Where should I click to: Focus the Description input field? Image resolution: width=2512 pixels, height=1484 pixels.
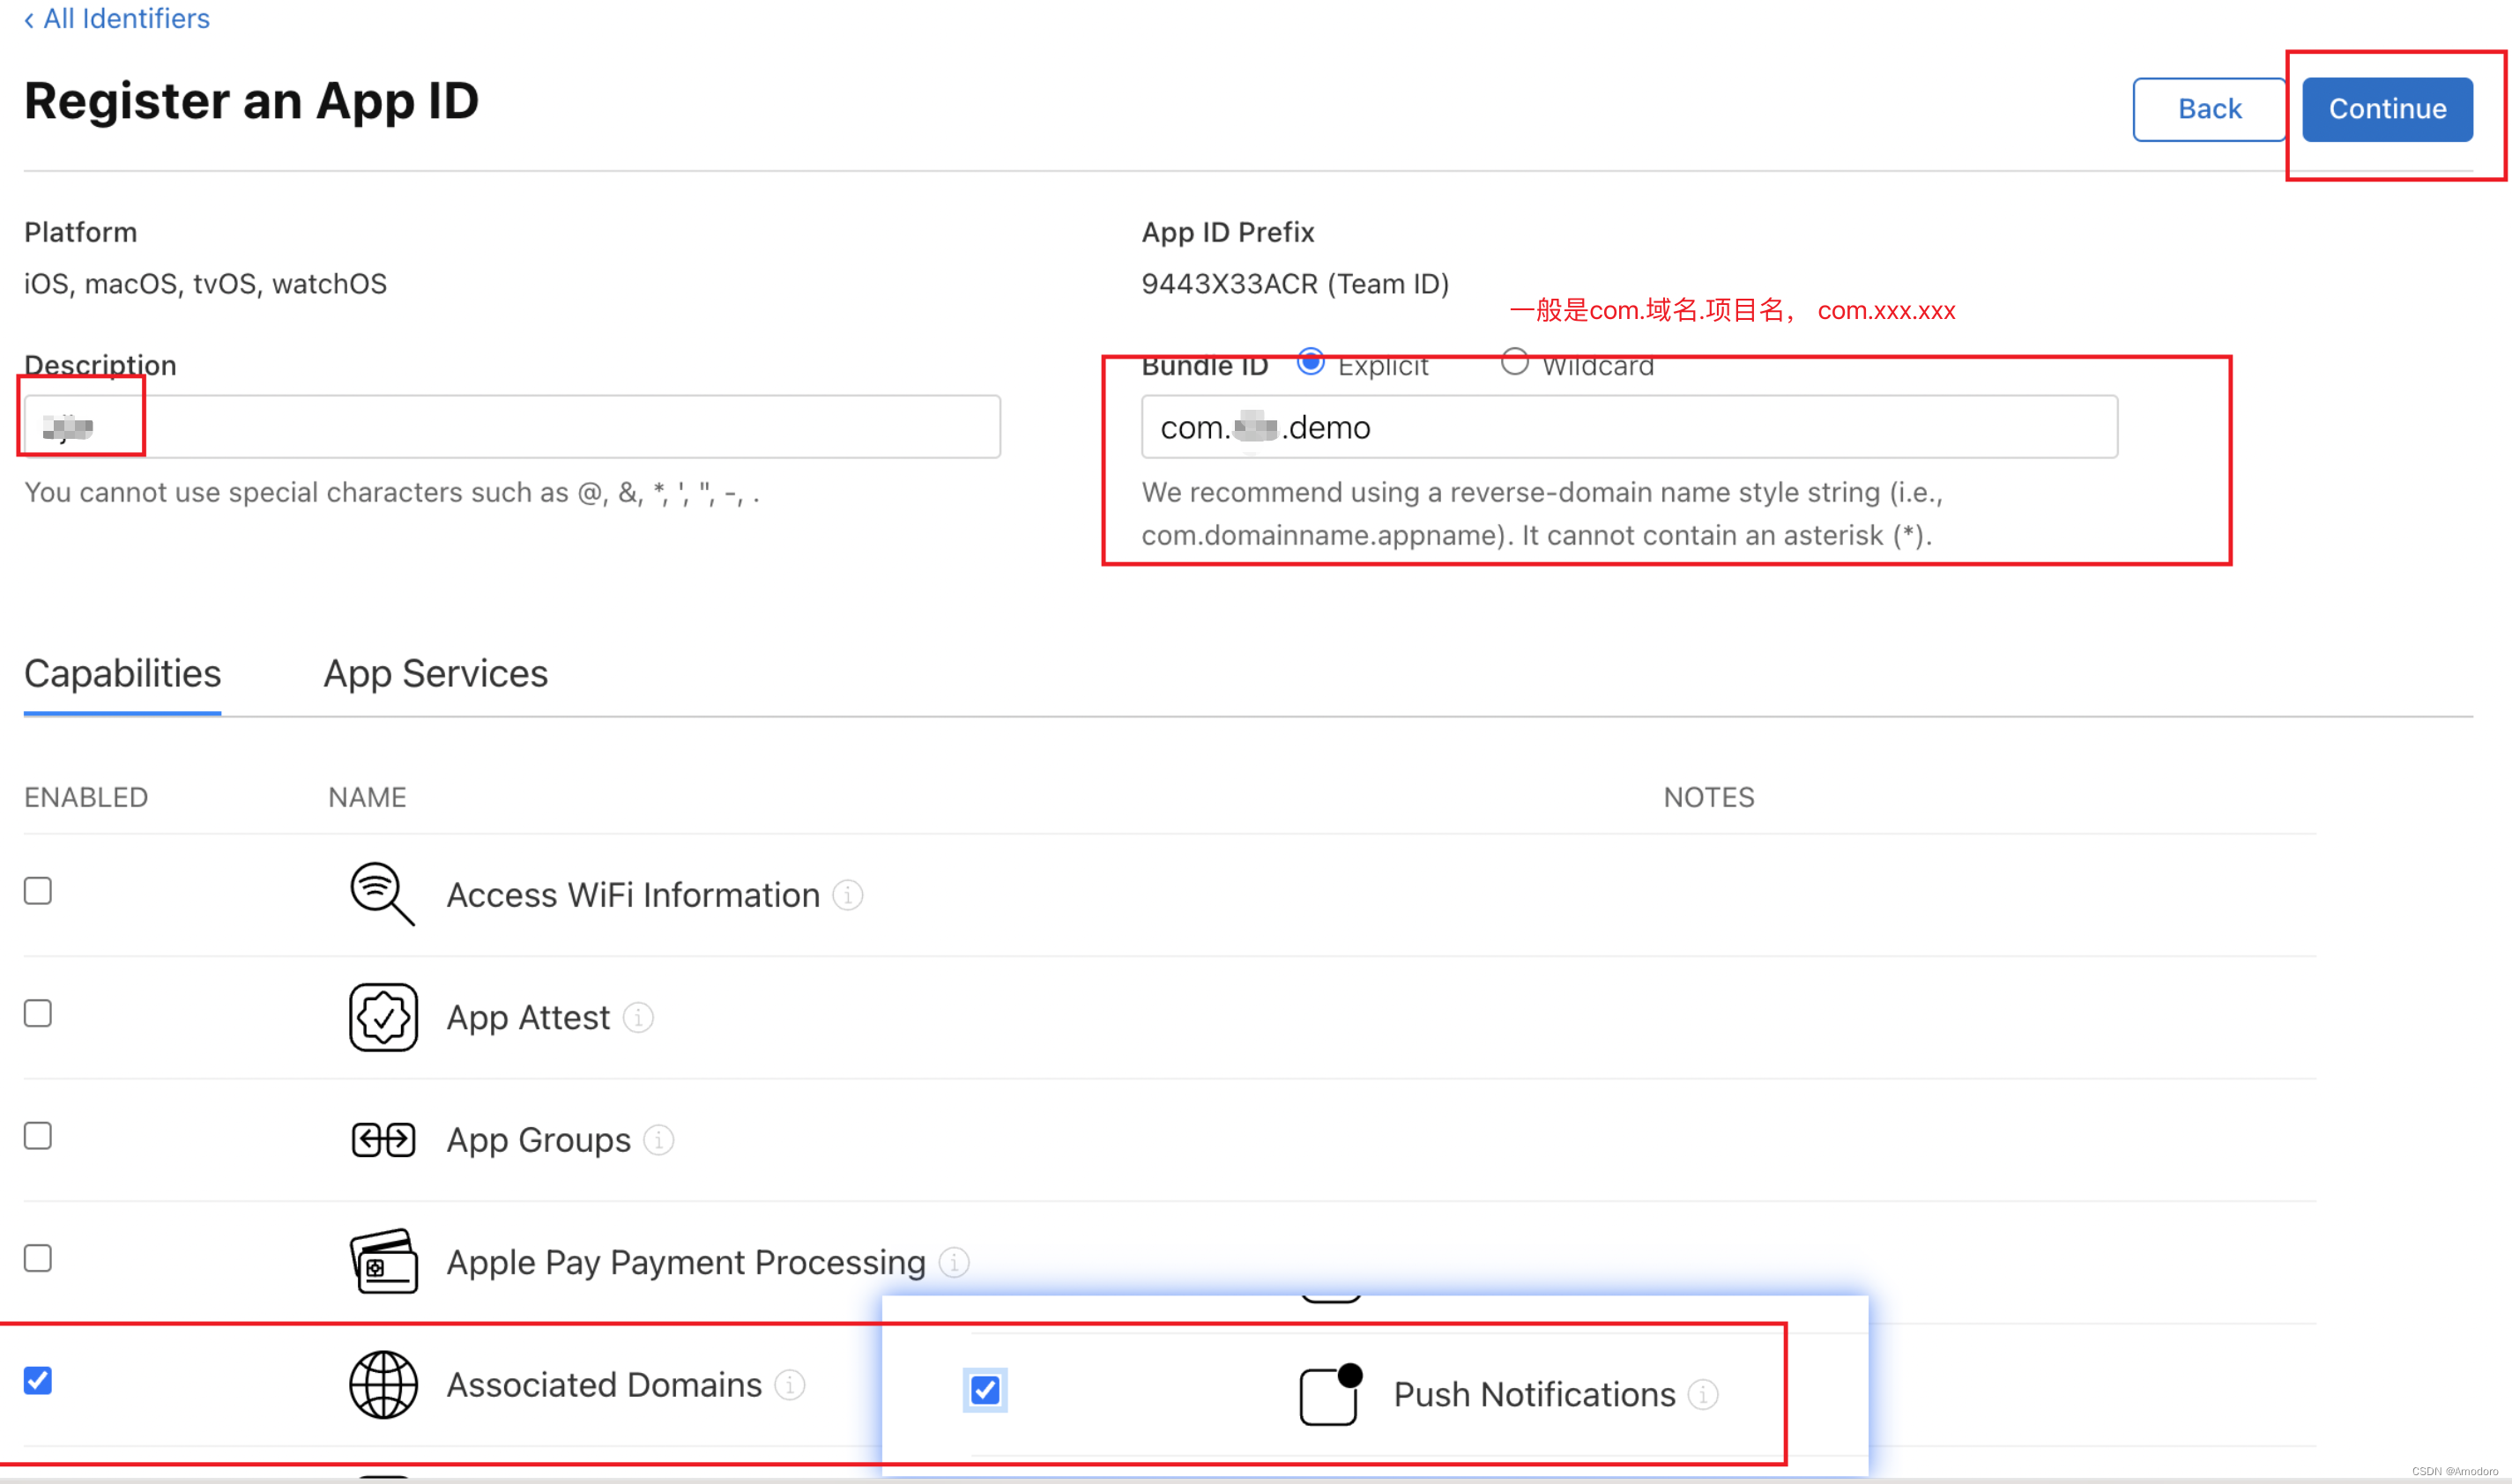click(x=512, y=427)
